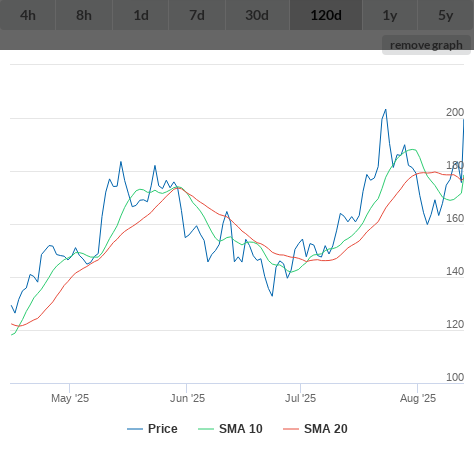The image size is (474, 455).
Task: Click the Jun '25 axis label
Action: click(x=187, y=398)
